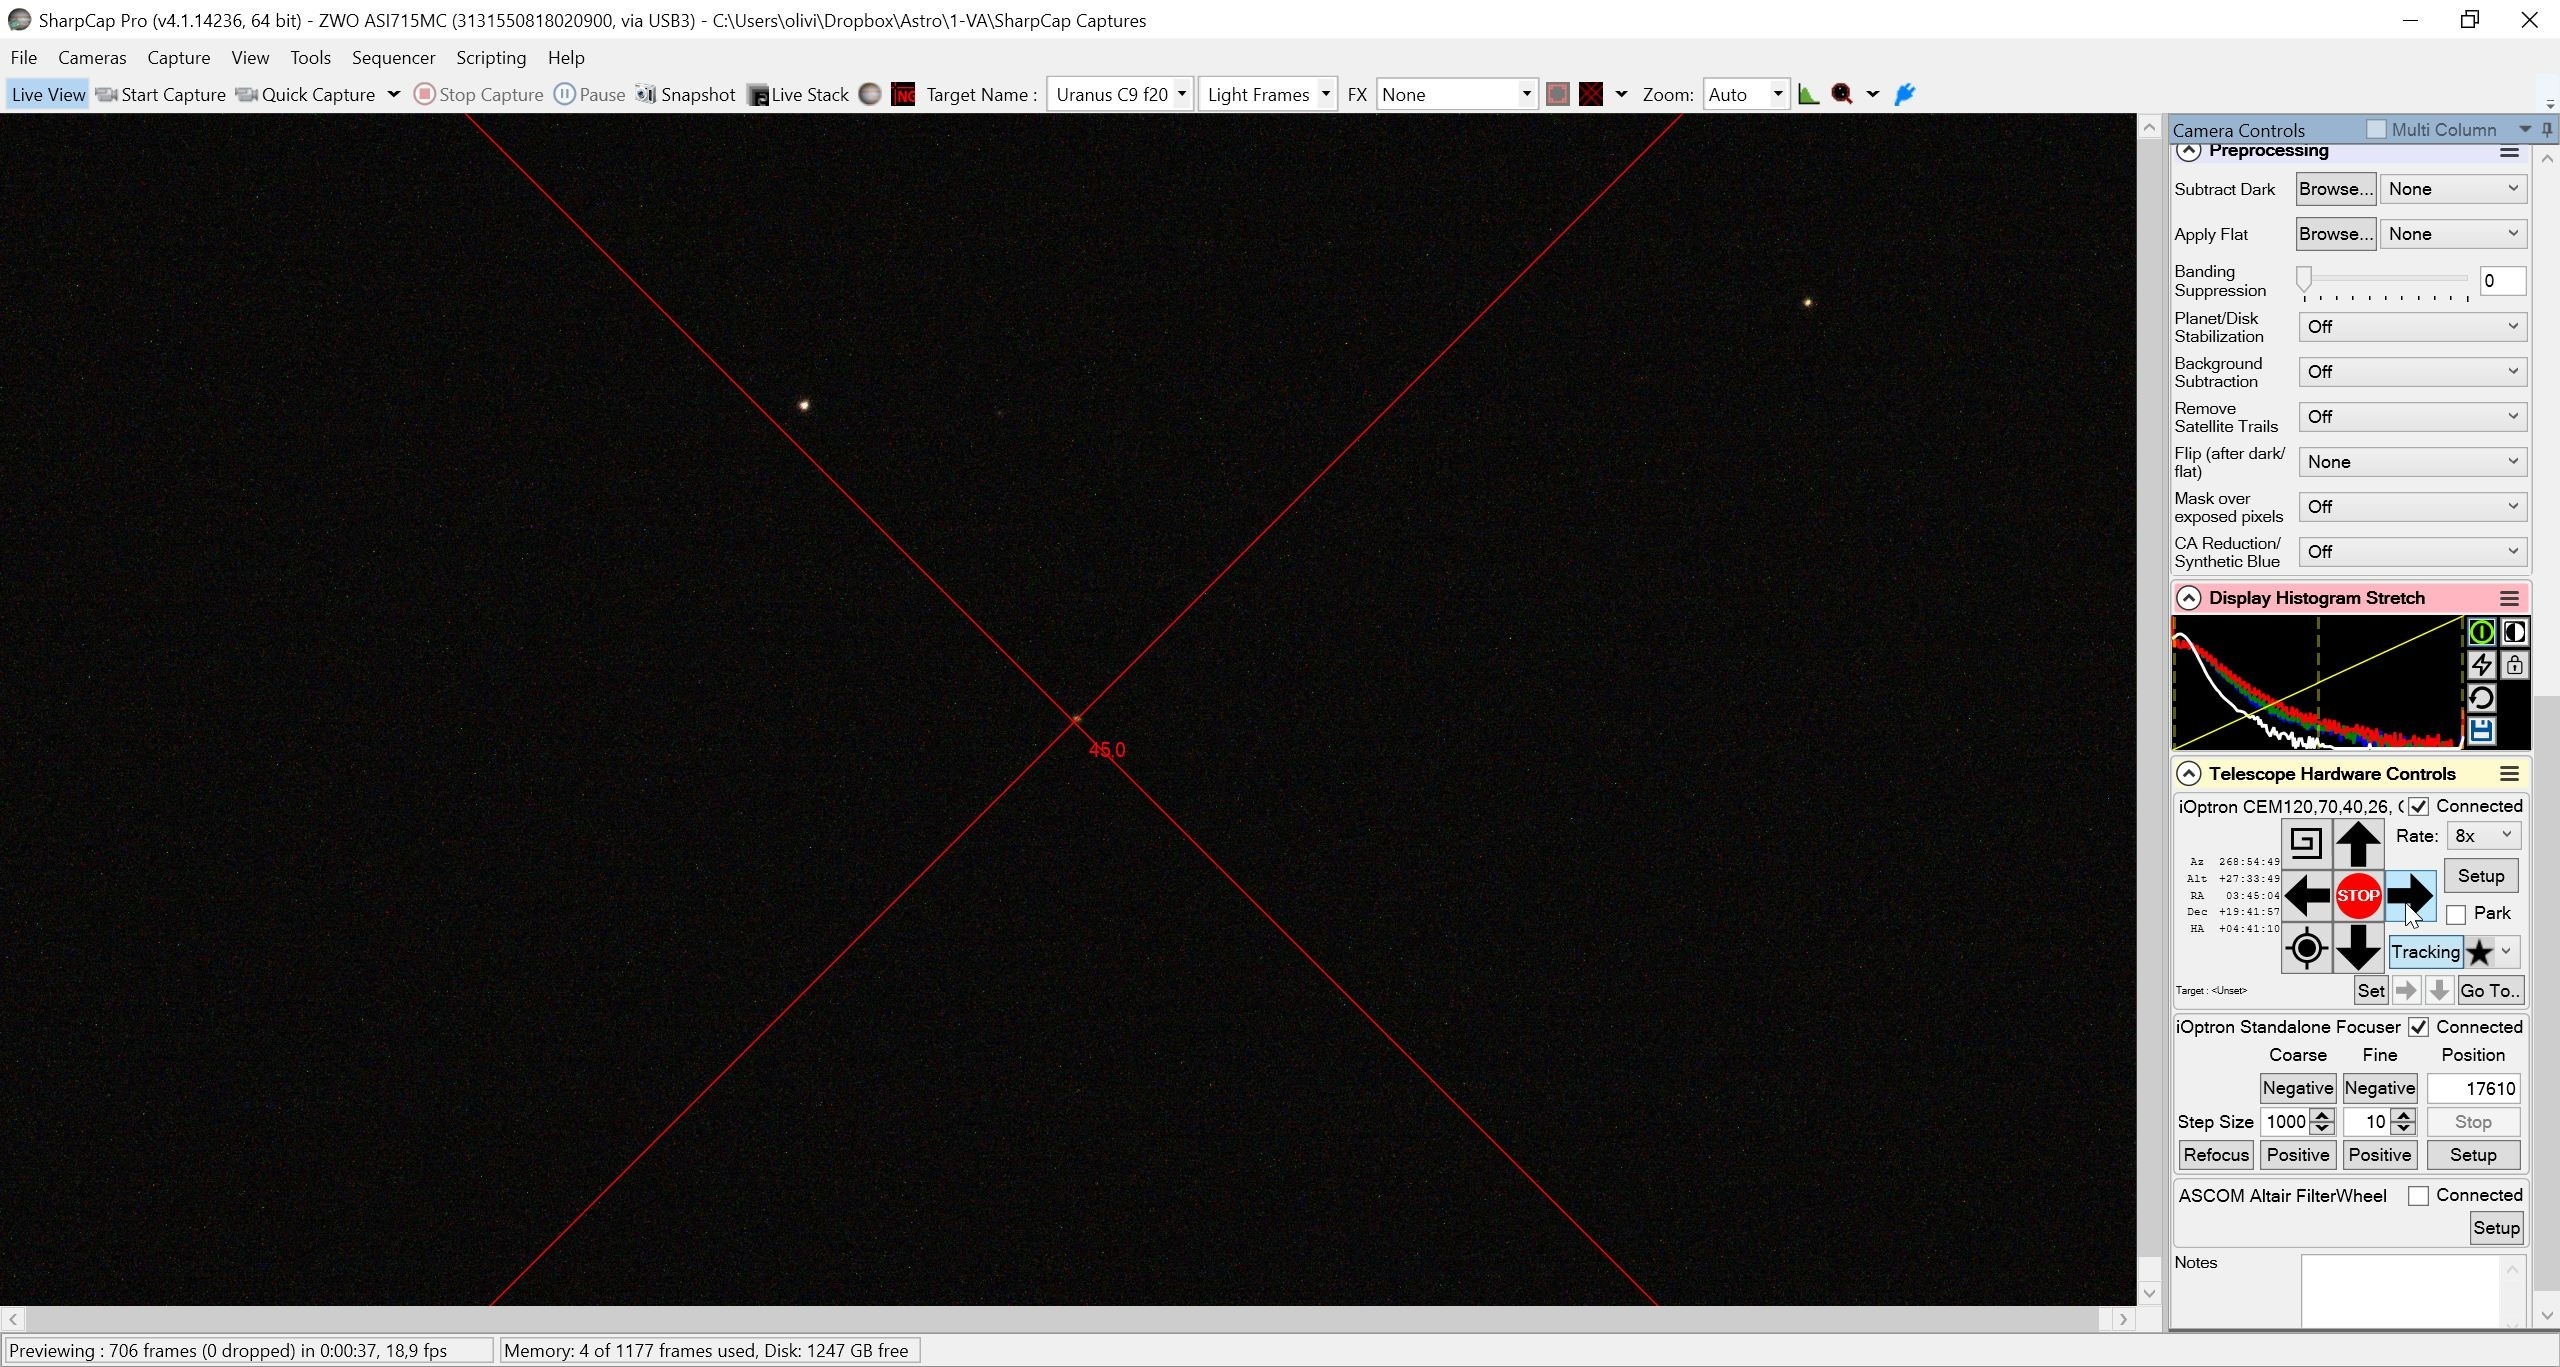Click the Banding Suppression slider

[x=2385, y=280]
